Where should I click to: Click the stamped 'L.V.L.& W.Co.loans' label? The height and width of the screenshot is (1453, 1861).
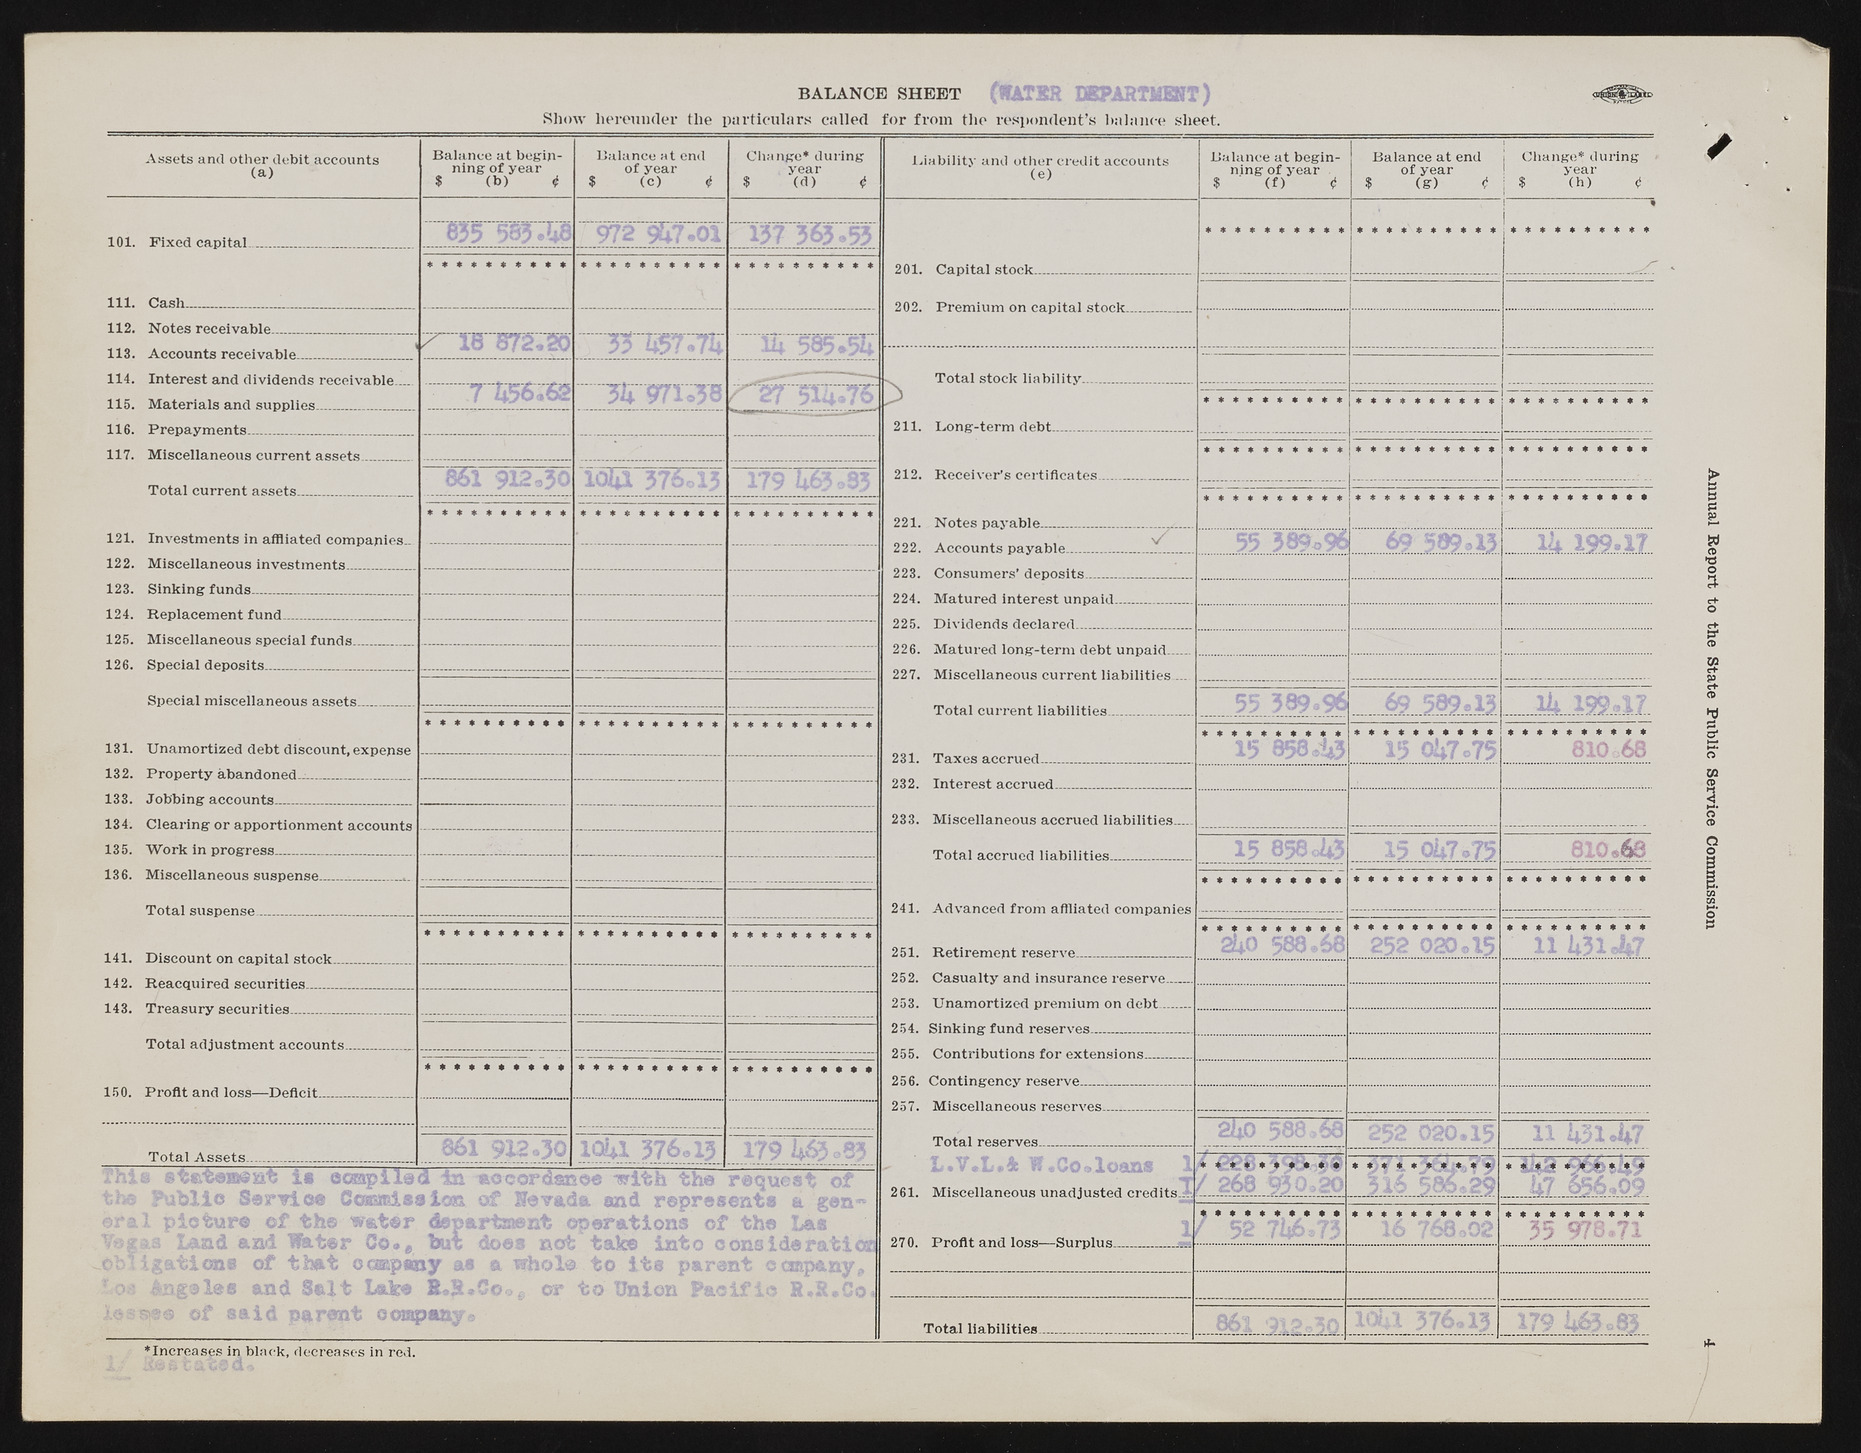point(1041,1165)
